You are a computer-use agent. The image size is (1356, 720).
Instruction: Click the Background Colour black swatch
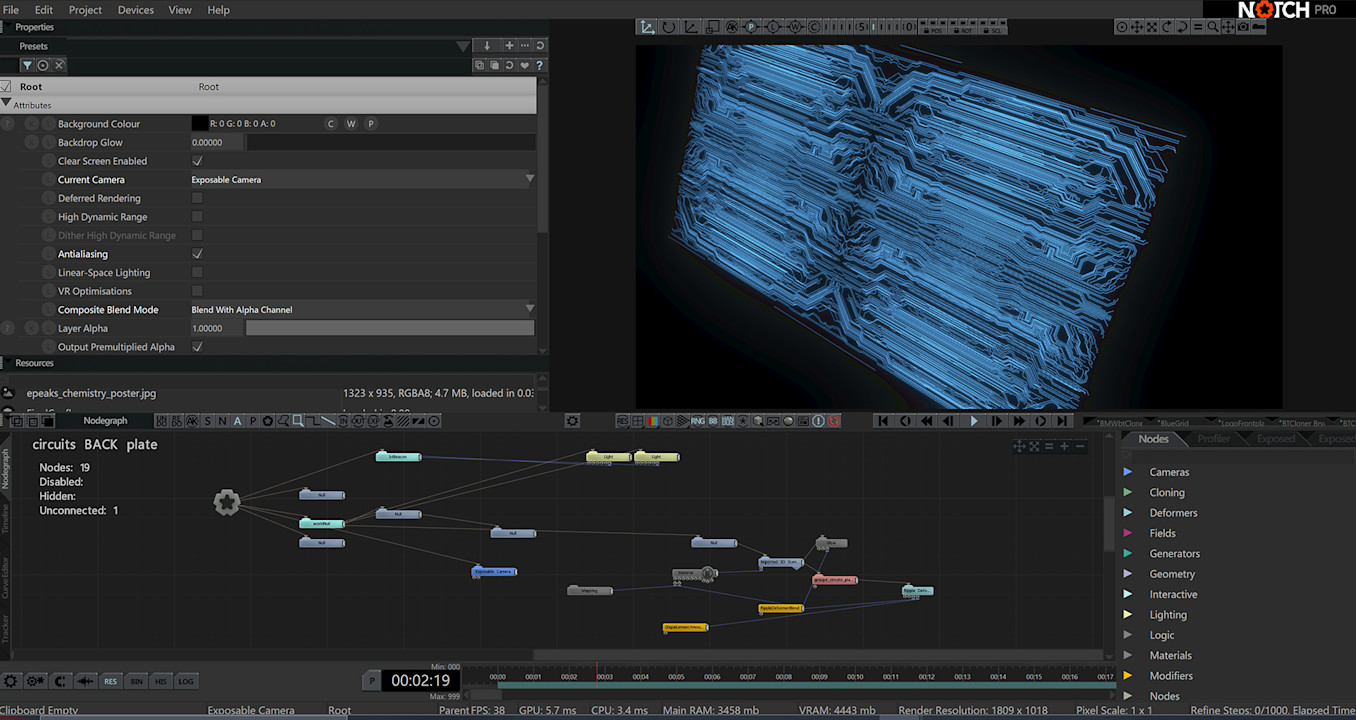(200, 124)
